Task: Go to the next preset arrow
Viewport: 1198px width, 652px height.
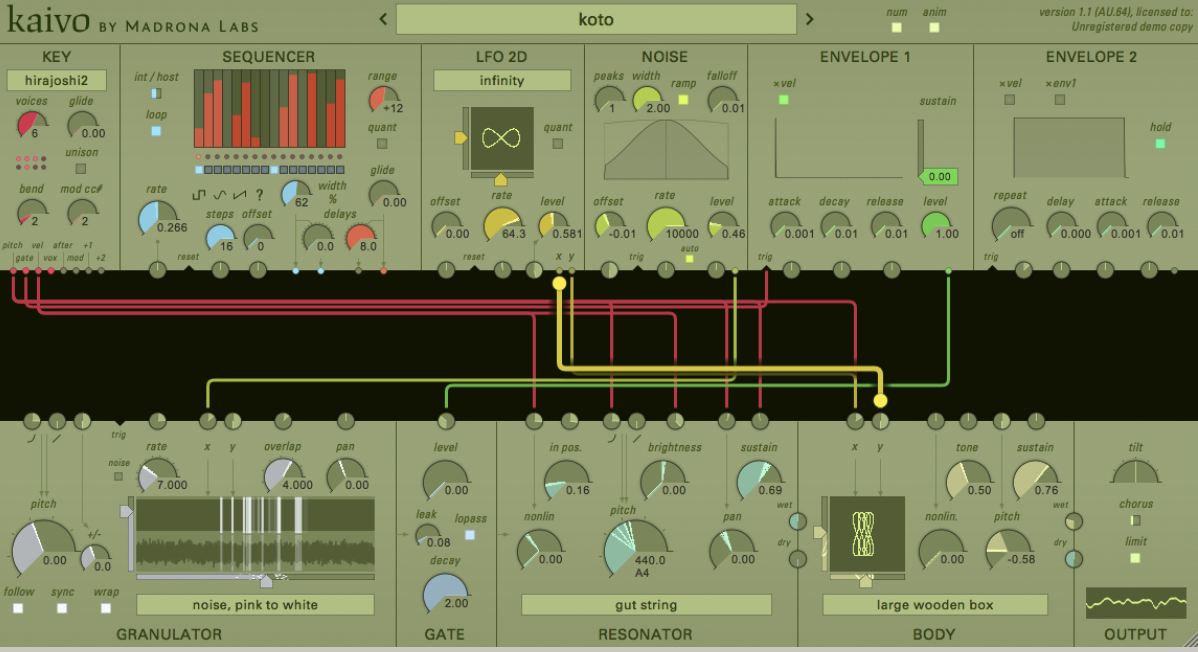Action: [809, 19]
